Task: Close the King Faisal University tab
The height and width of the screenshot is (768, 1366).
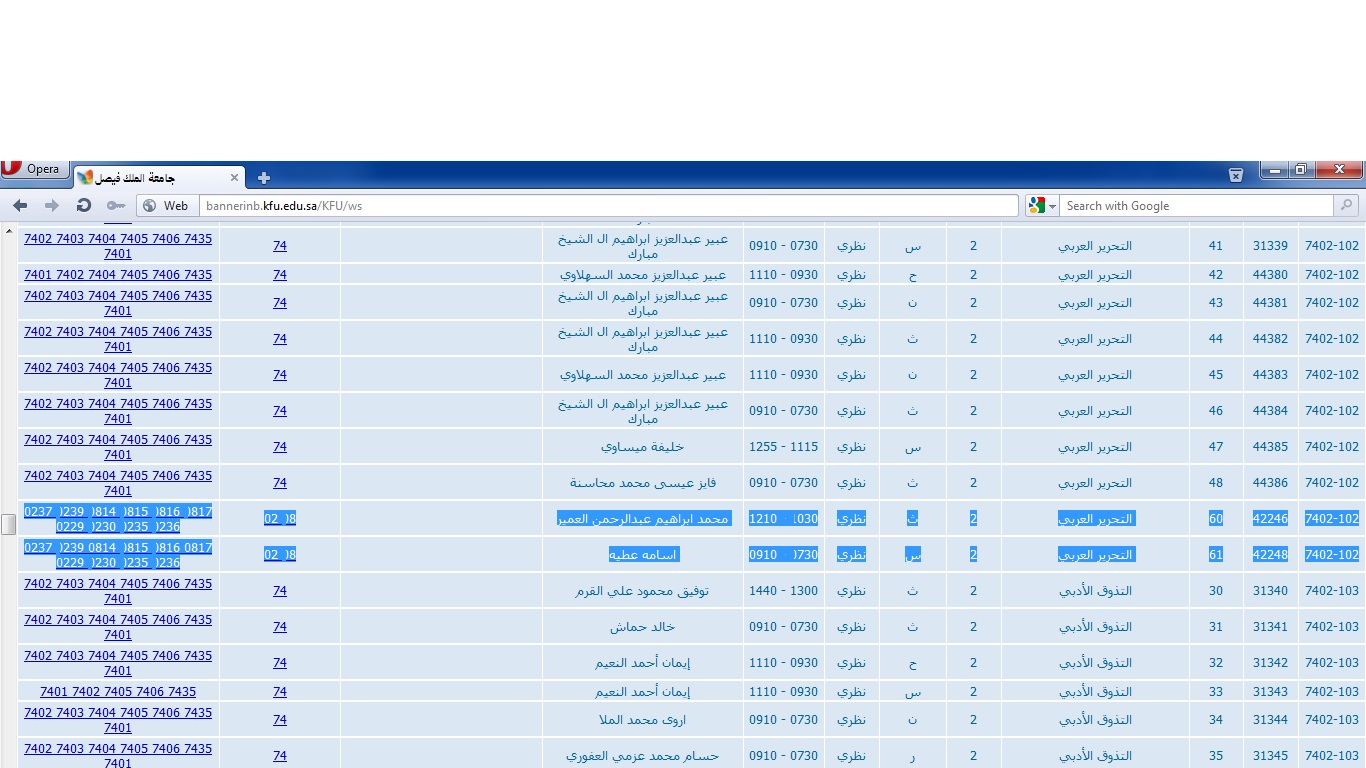Action: (x=235, y=178)
